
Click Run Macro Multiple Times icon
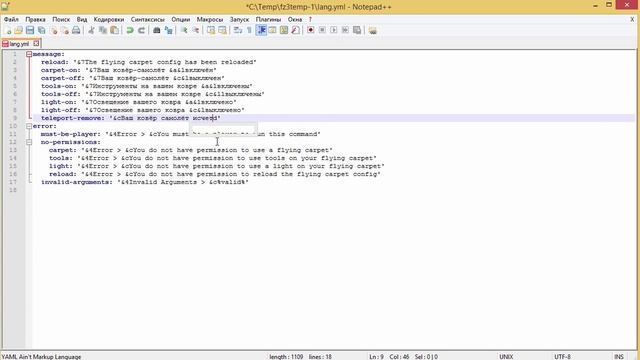(x=345, y=30)
